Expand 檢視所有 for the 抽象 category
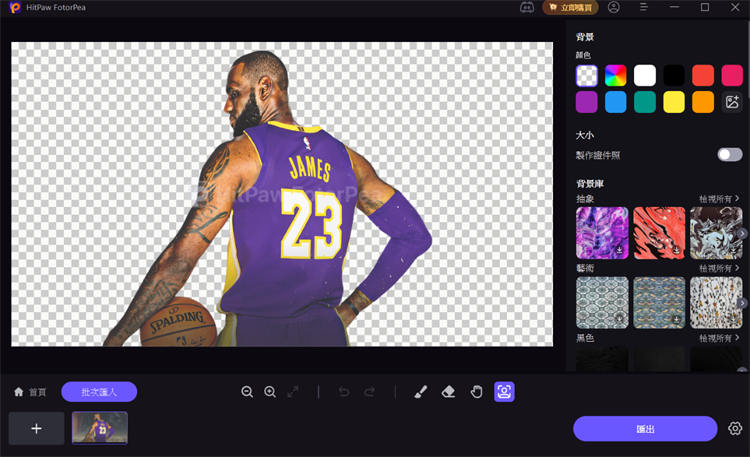750x457 pixels. click(719, 199)
